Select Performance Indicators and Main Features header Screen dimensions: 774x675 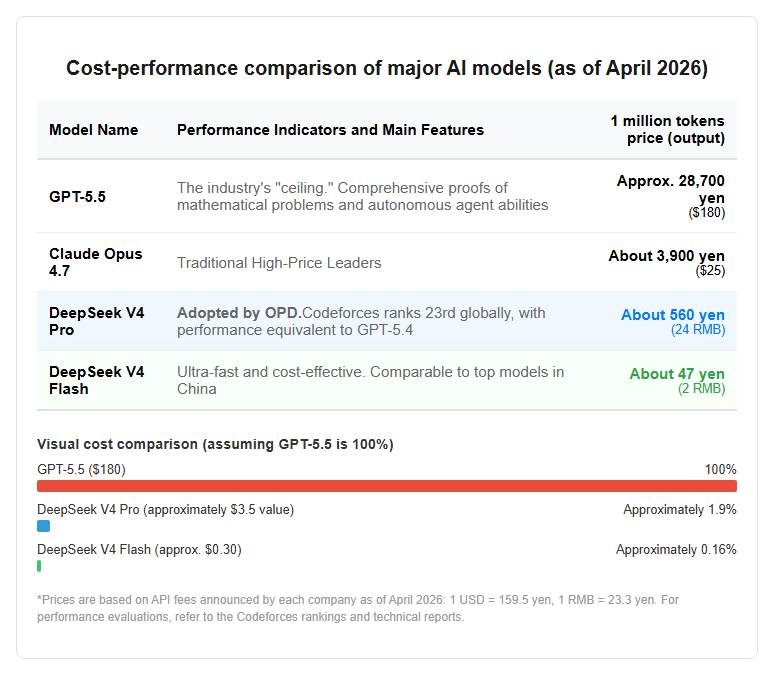330,130
